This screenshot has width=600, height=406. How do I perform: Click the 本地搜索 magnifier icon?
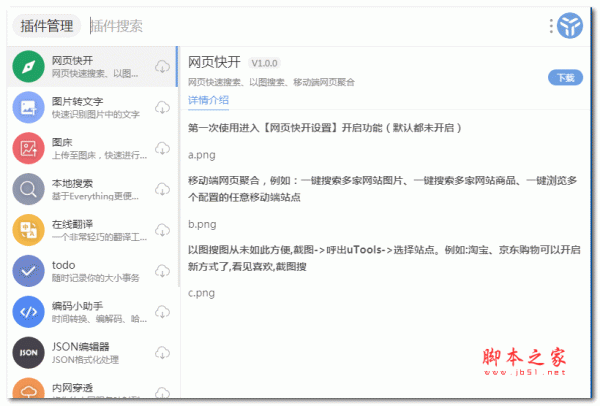tap(28, 189)
